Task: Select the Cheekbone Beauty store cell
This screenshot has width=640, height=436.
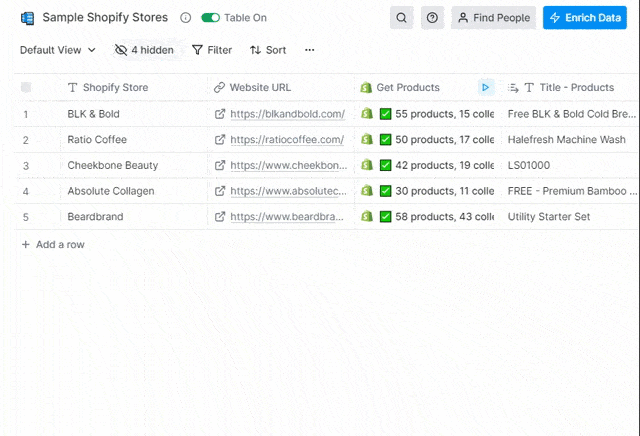Action: click(x=134, y=165)
